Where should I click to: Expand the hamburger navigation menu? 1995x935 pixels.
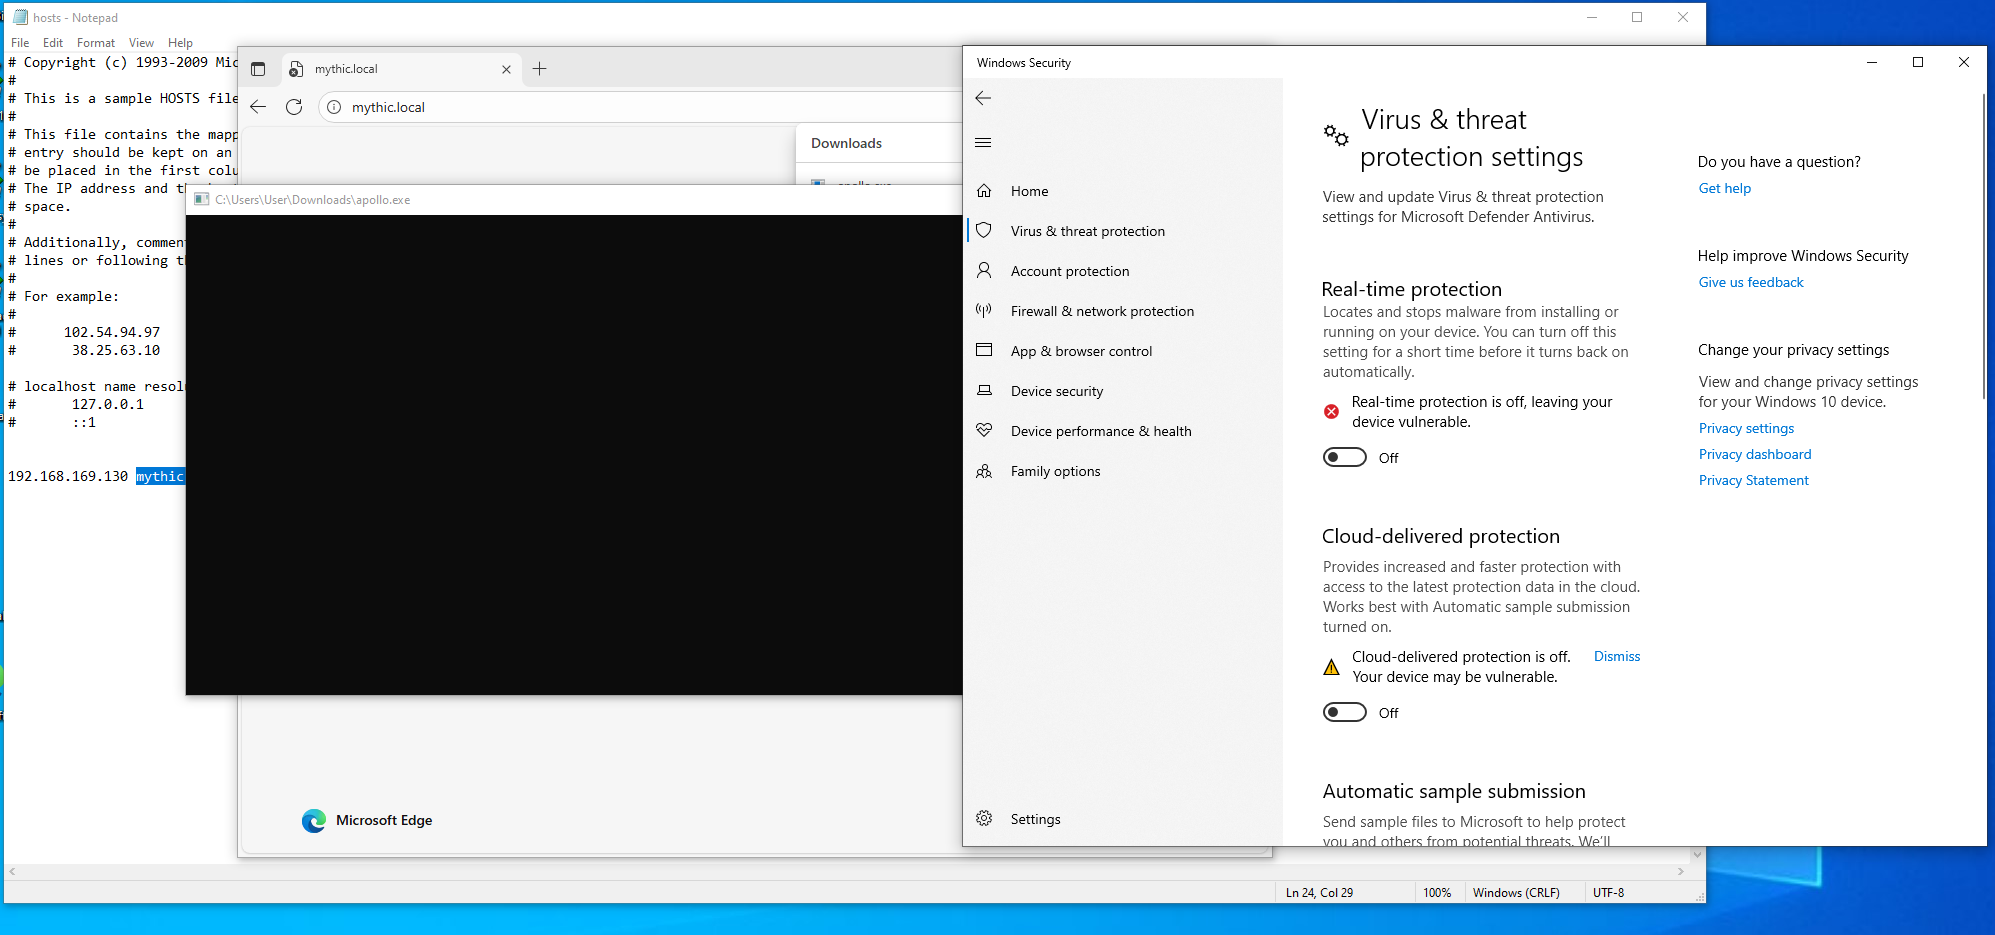[x=983, y=142]
